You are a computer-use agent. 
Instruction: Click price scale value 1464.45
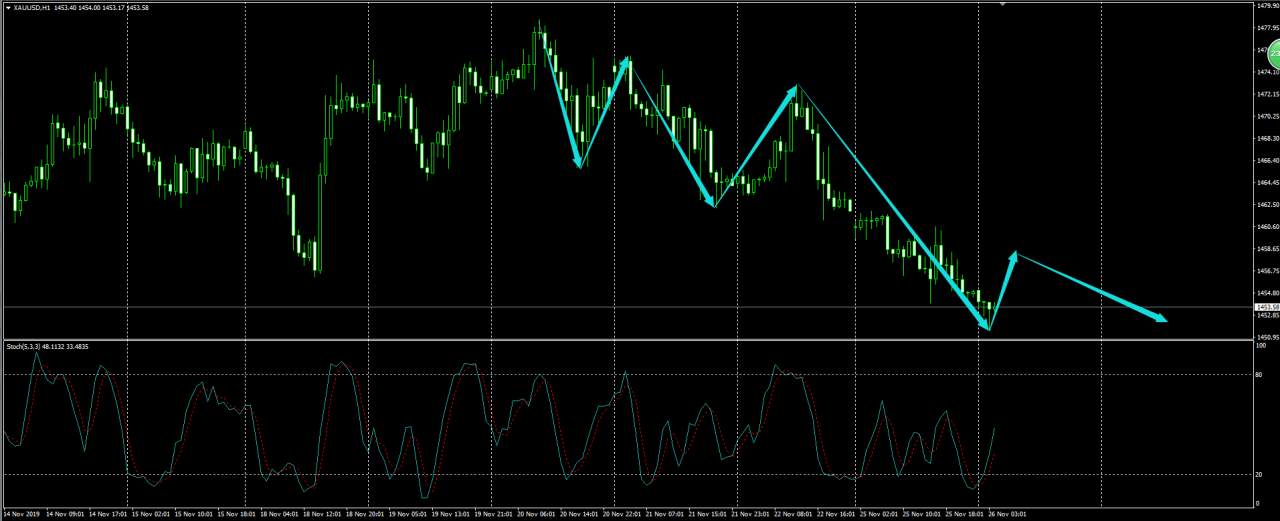tap(1266, 182)
